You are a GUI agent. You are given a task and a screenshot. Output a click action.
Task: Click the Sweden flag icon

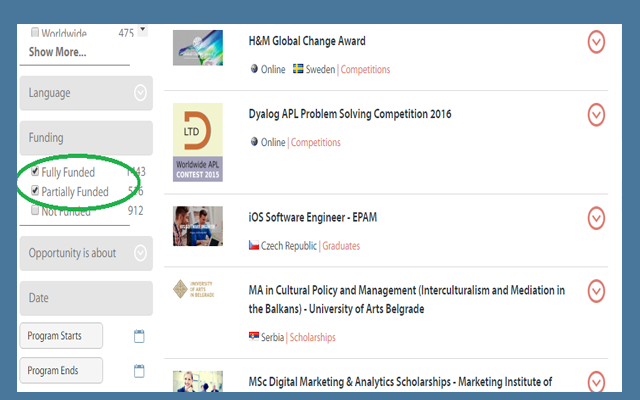point(298,69)
